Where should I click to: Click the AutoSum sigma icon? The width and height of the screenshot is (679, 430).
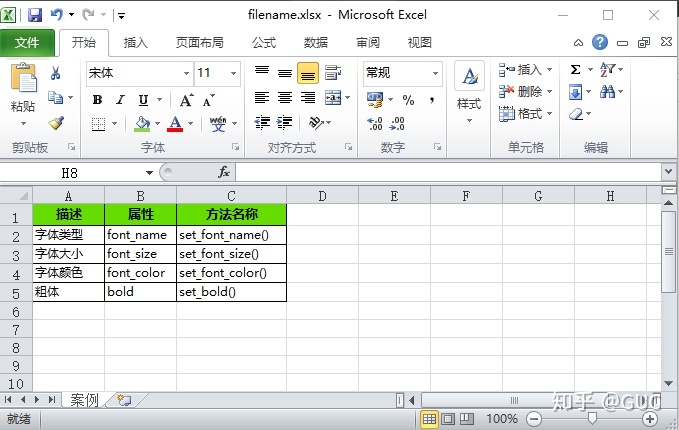(575, 69)
